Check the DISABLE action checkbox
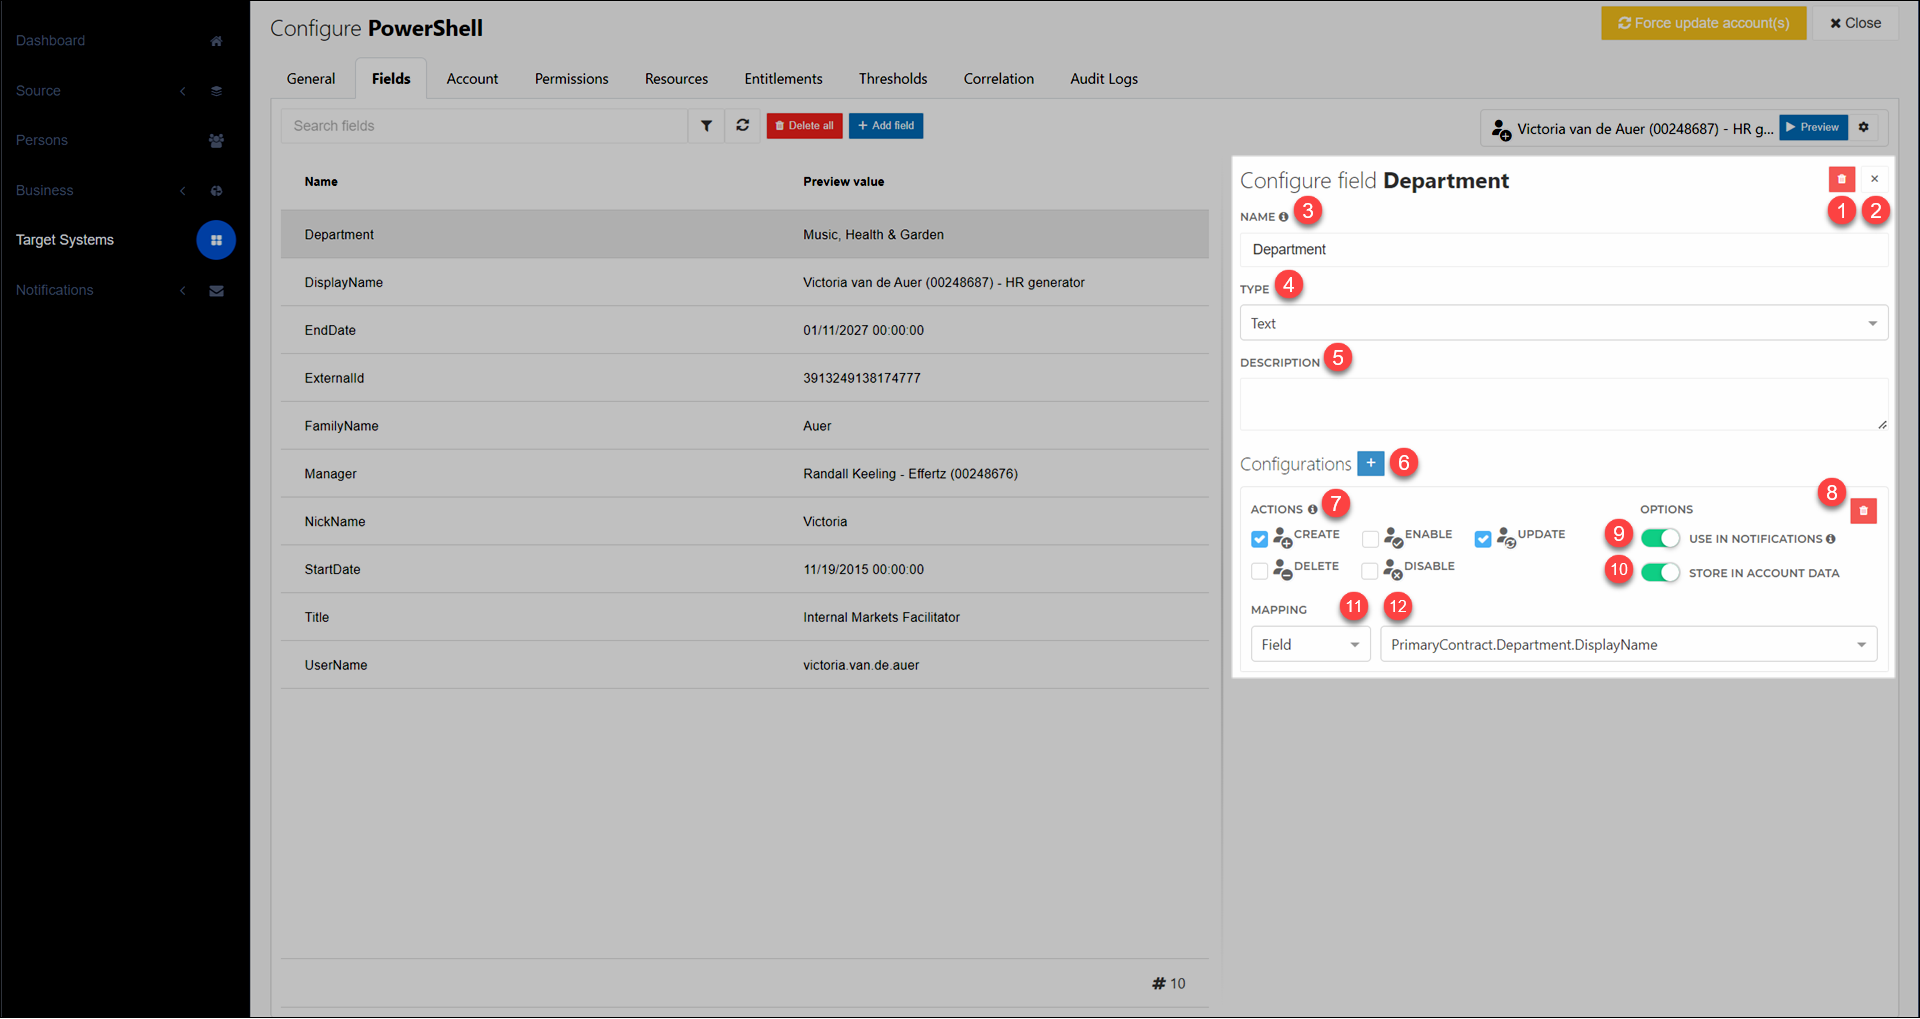 [x=1370, y=571]
